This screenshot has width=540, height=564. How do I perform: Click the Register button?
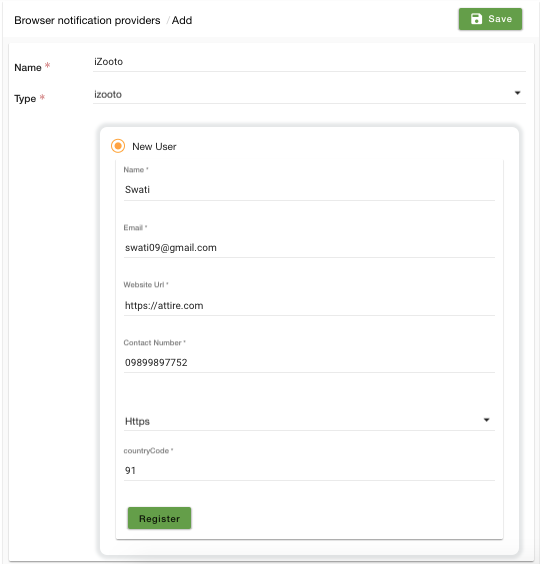(x=159, y=518)
